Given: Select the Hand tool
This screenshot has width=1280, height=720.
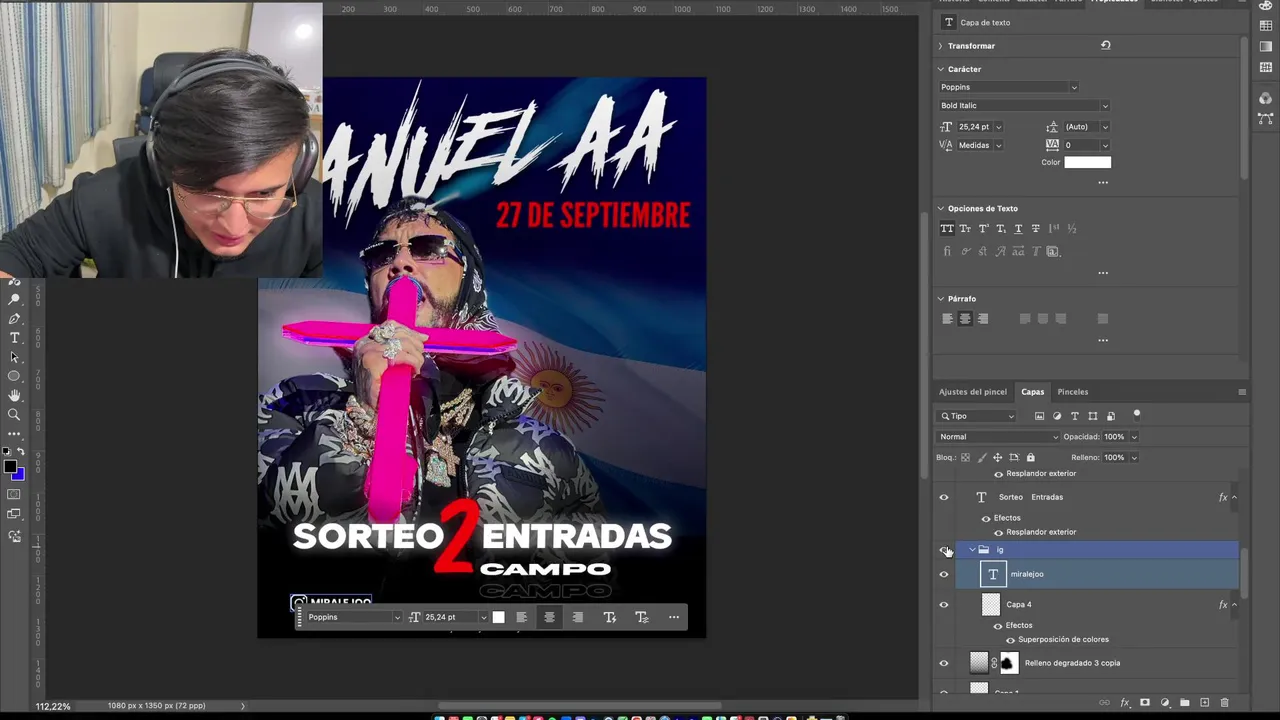Looking at the screenshot, I should (14, 396).
